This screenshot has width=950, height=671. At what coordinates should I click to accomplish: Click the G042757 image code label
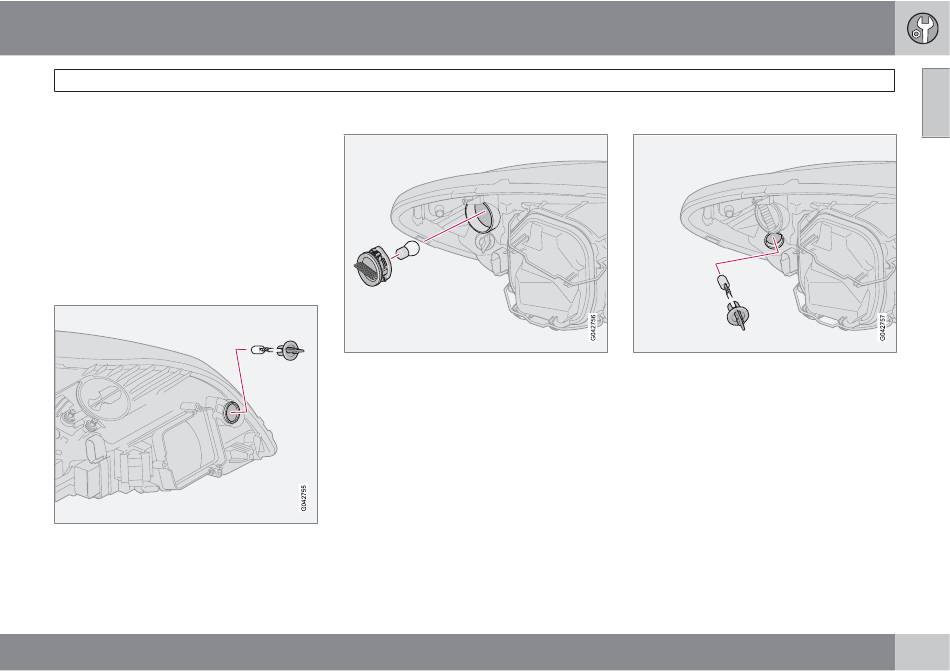coord(883,326)
